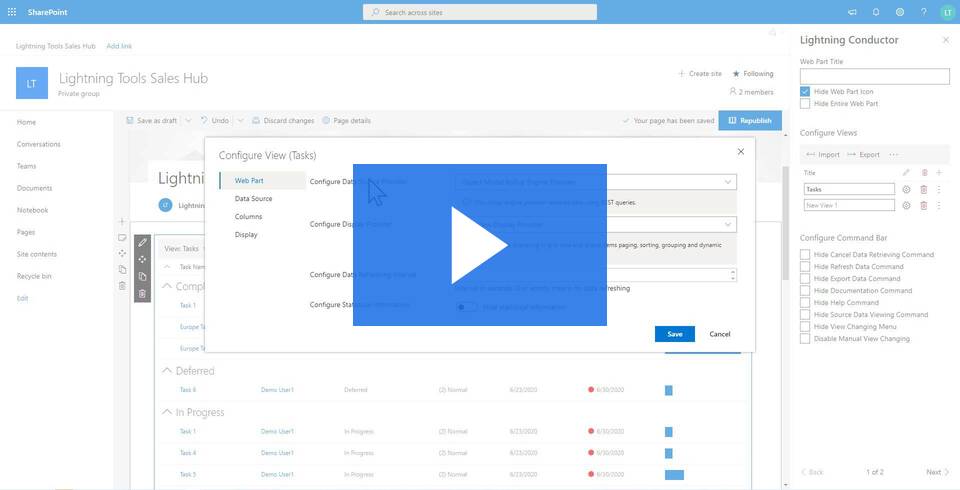Click the Web Part Title input field
This screenshot has height=490, width=960.
pyautogui.click(x=875, y=77)
